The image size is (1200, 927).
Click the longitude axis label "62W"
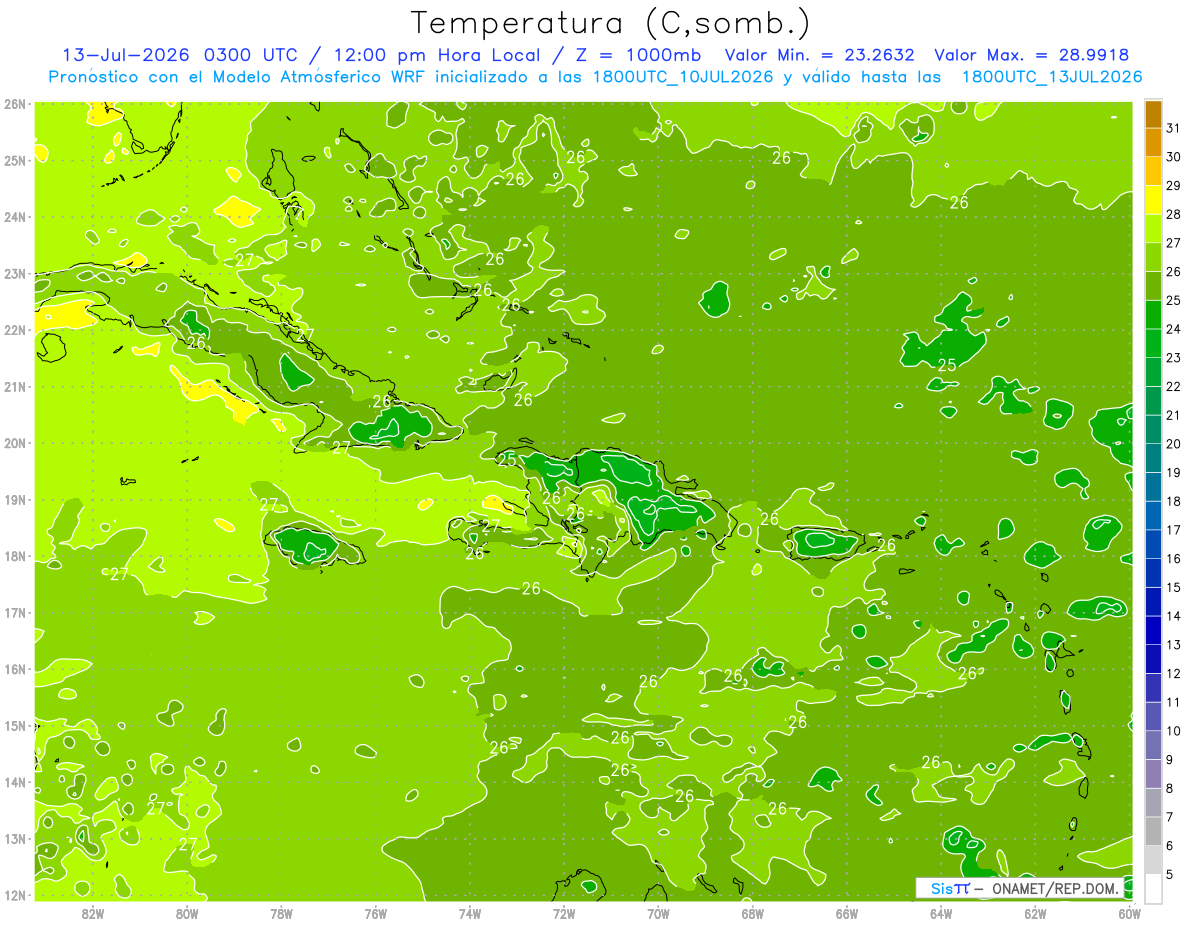click(1036, 913)
